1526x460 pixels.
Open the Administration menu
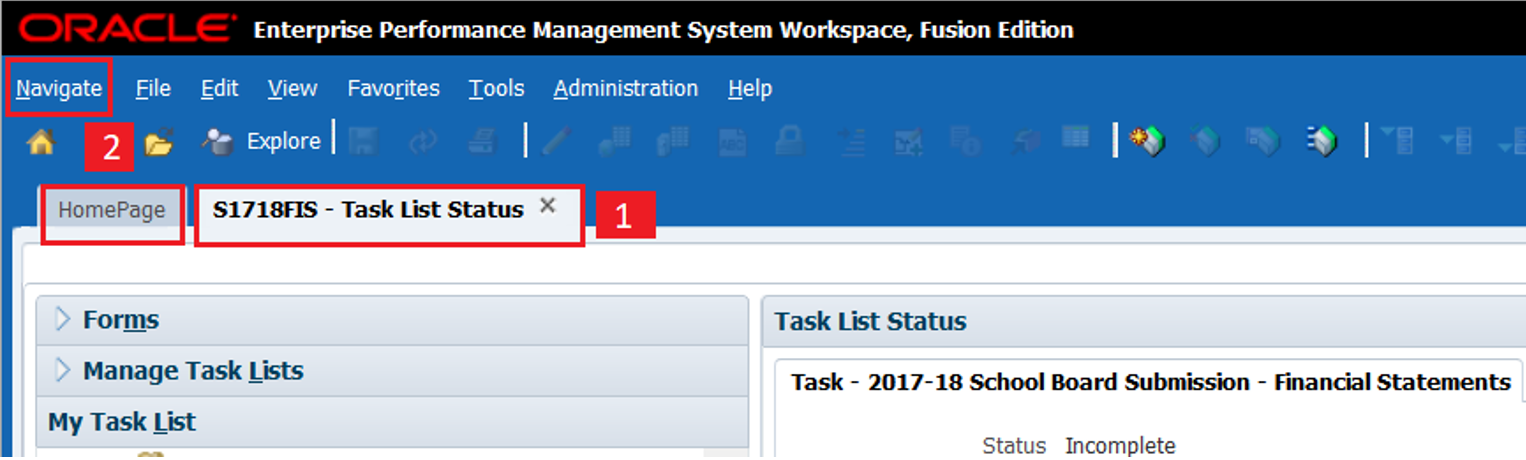click(x=625, y=89)
